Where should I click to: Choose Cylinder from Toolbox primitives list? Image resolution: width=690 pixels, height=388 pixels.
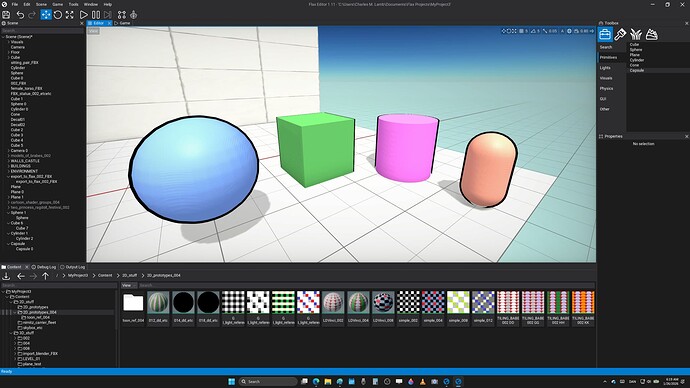click(637, 60)
